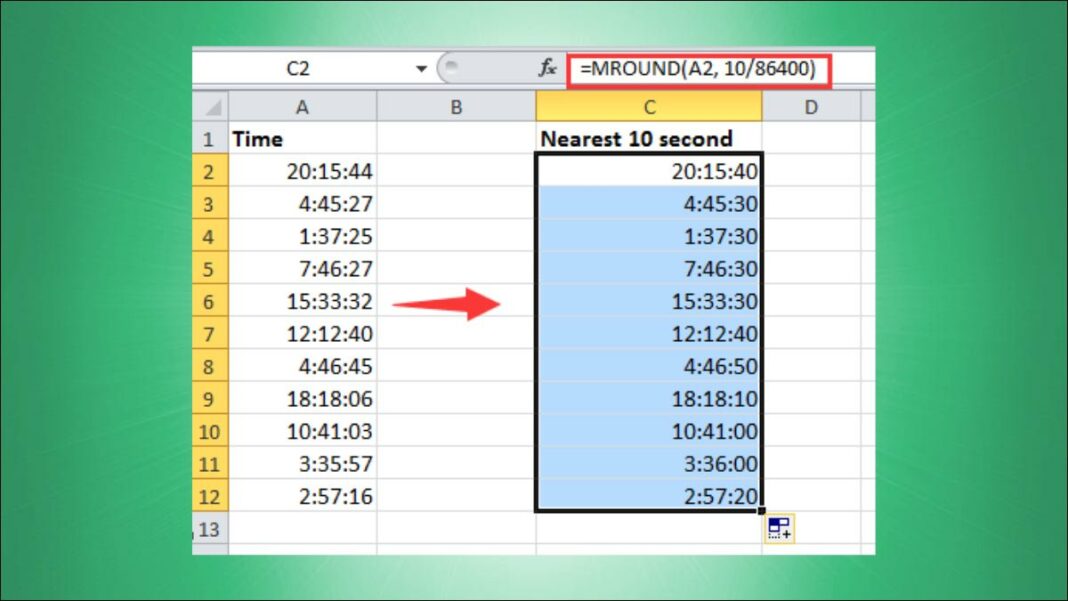The height and width of the screenshot is (601, 1068).
Task: Select row 5 header
Action: pos(210,269)
